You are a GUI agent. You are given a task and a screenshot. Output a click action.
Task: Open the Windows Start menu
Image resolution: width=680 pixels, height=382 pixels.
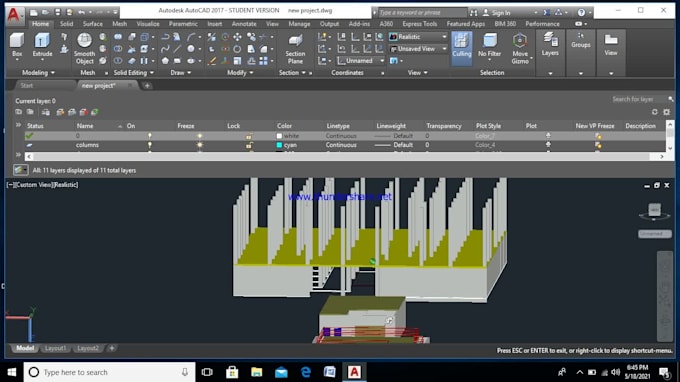(12, 372)
